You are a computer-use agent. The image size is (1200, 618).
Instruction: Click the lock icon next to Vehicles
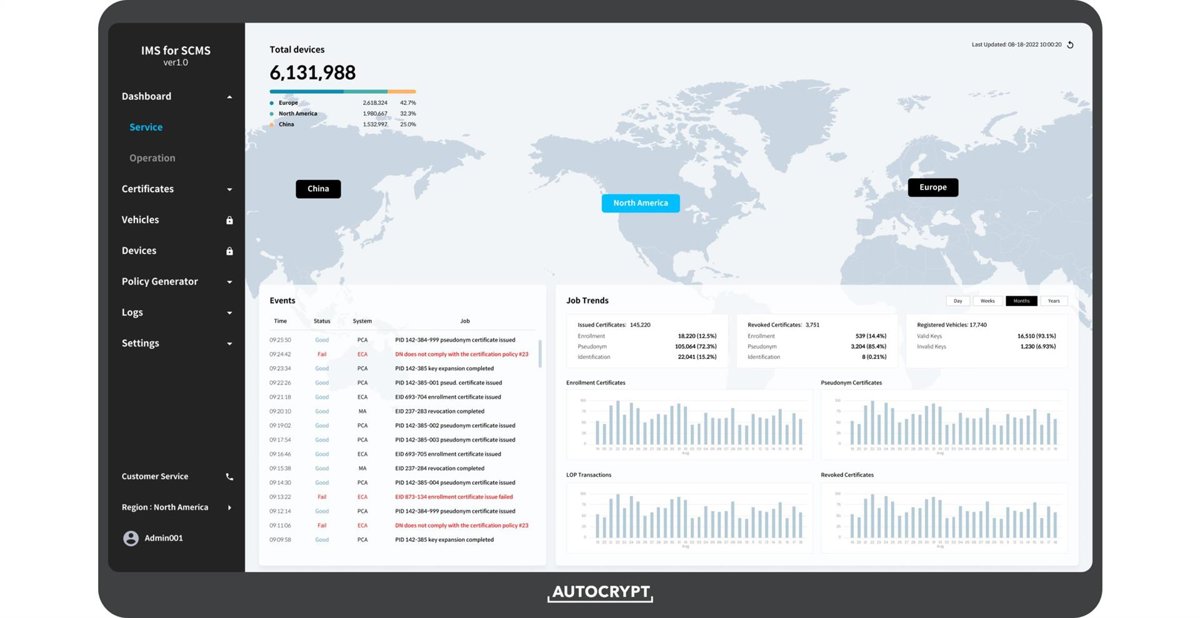tap(229, 220)
